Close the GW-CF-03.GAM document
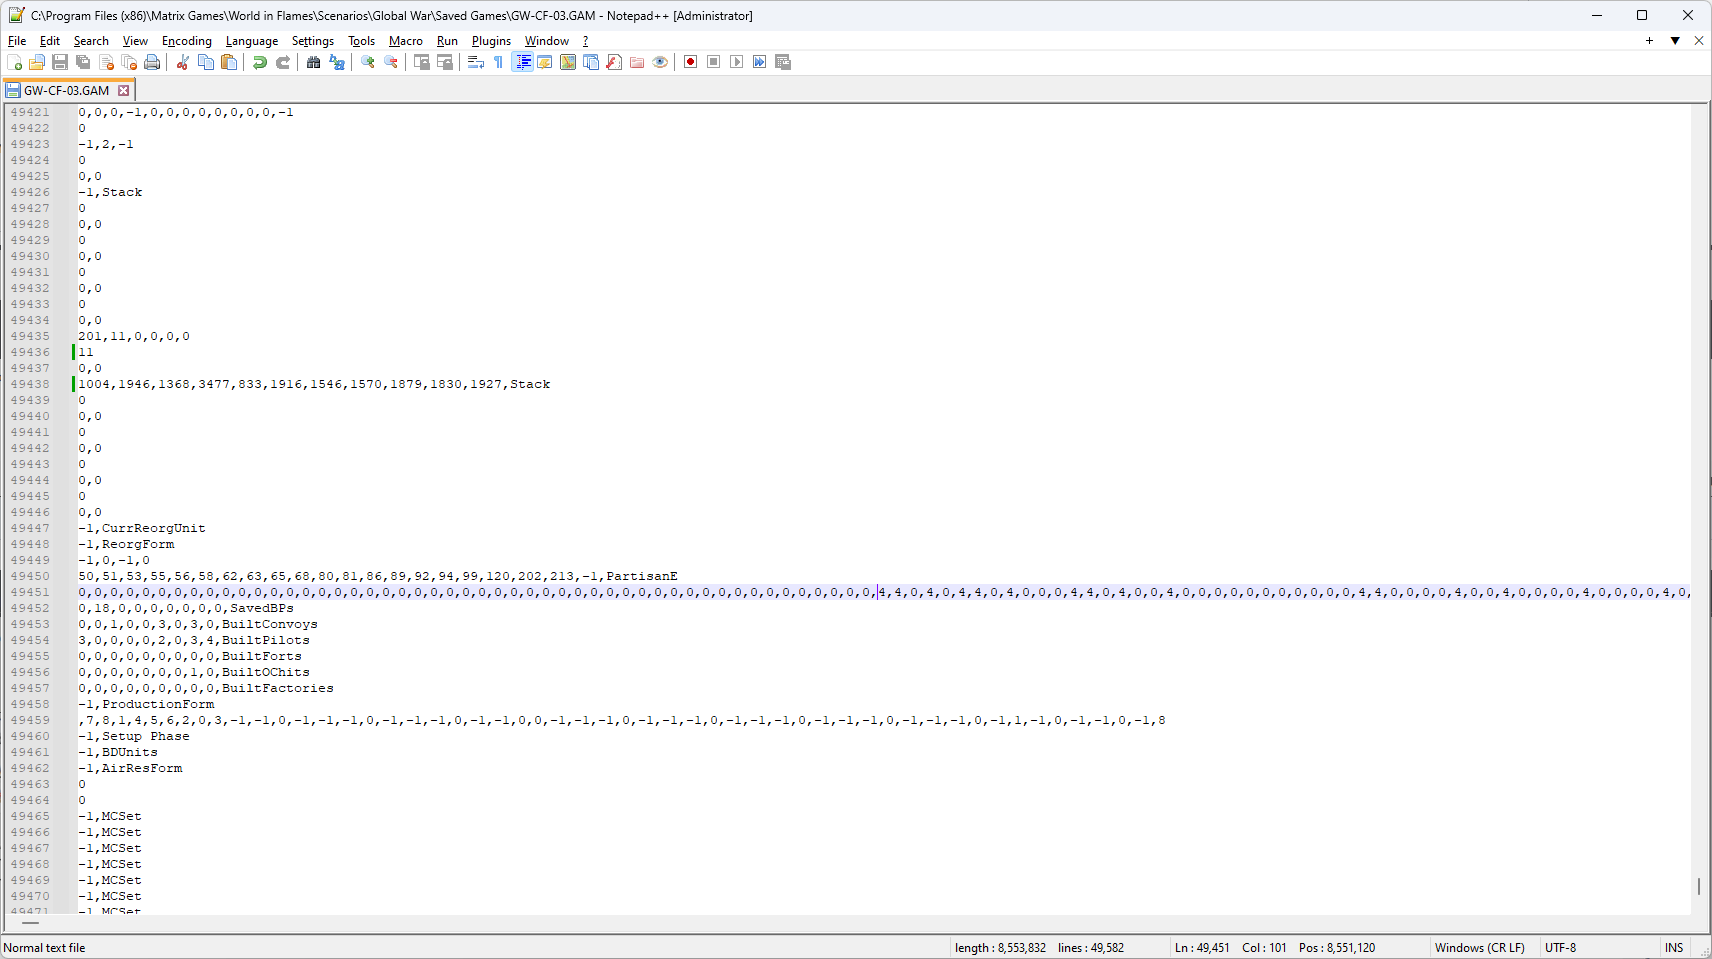 point(123,90)
